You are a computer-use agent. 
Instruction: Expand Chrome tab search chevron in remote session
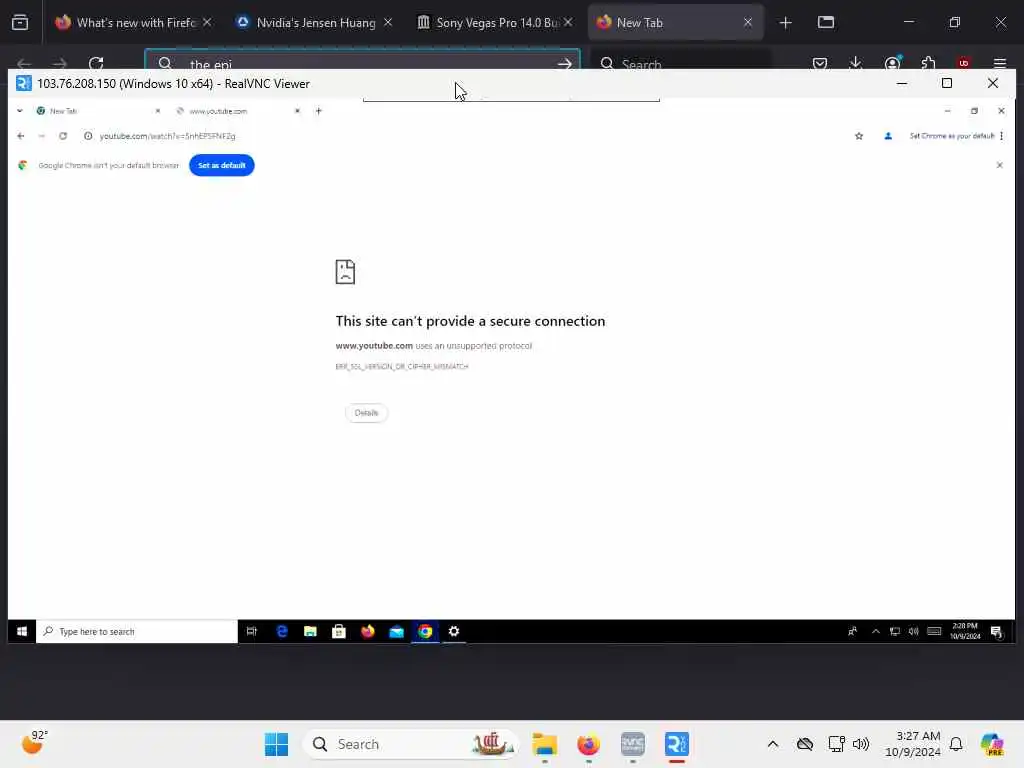(20, 111)
